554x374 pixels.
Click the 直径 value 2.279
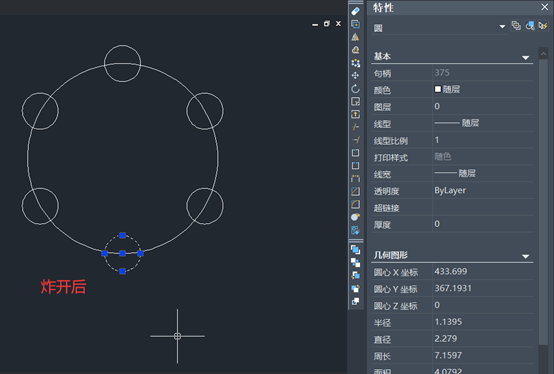click(446, 339)
